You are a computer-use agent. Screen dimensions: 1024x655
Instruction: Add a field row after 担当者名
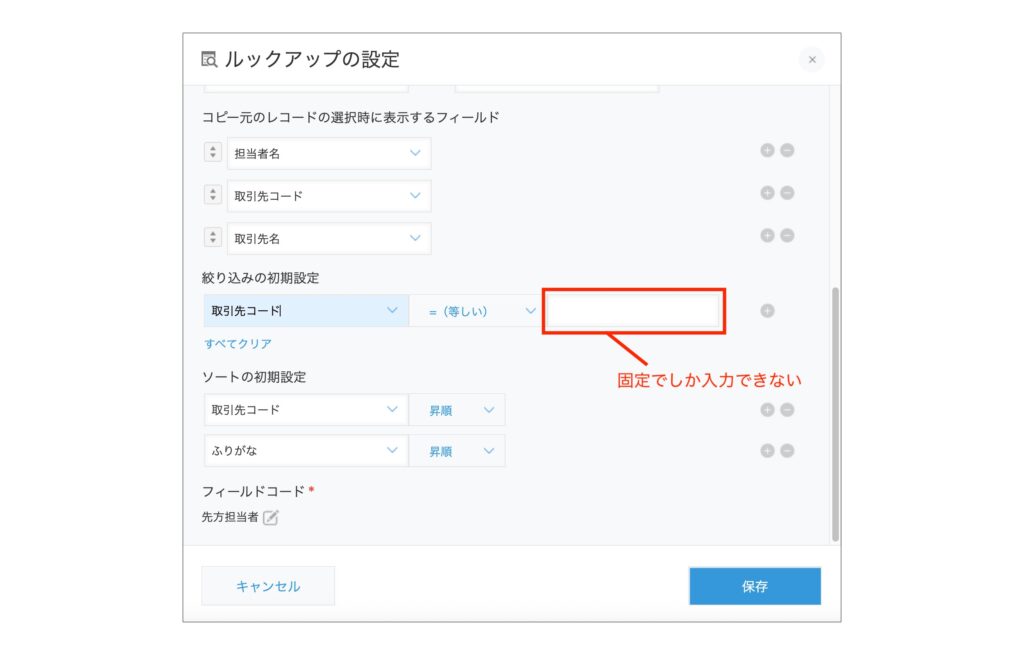pyautogui.click(x=767, y=150)
